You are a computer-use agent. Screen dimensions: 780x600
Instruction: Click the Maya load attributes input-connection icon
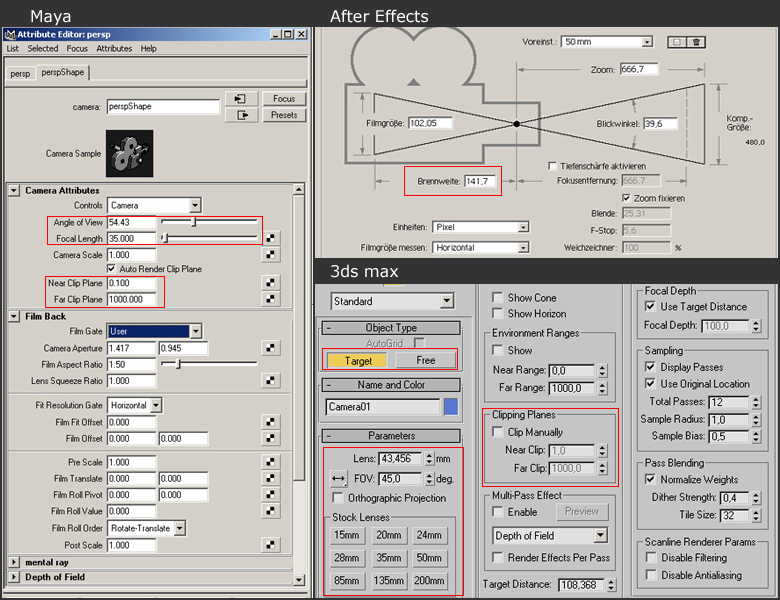(x=241, y=99)
